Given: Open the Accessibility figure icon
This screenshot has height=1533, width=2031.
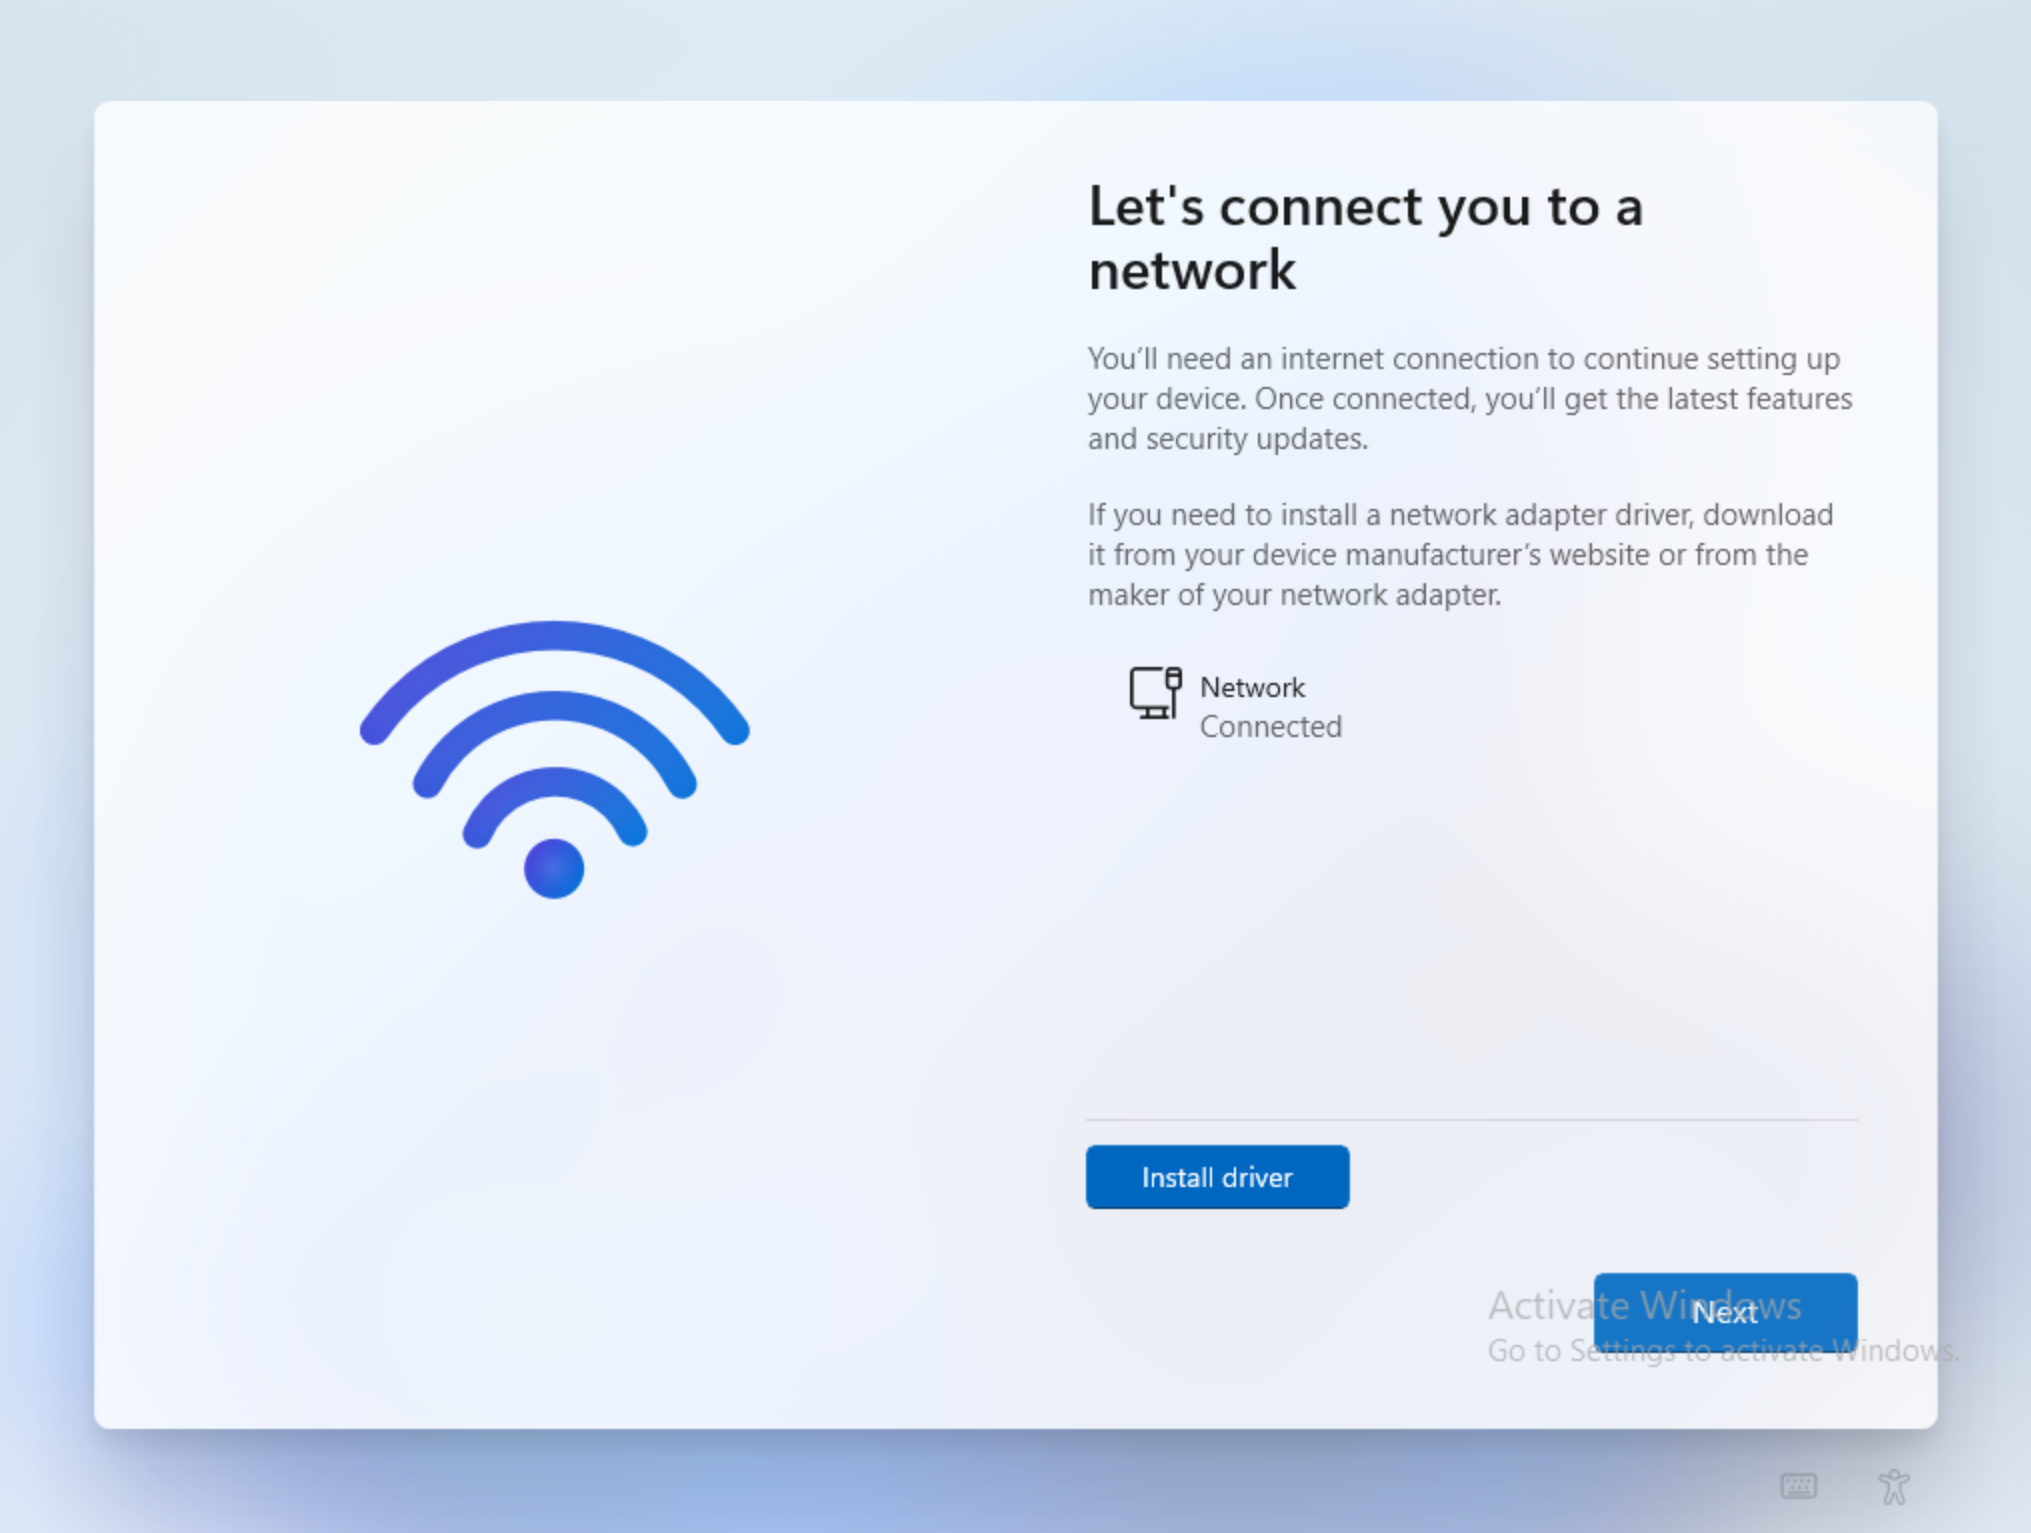Looking at the screenshot, I should (x=1894, y=1486).
